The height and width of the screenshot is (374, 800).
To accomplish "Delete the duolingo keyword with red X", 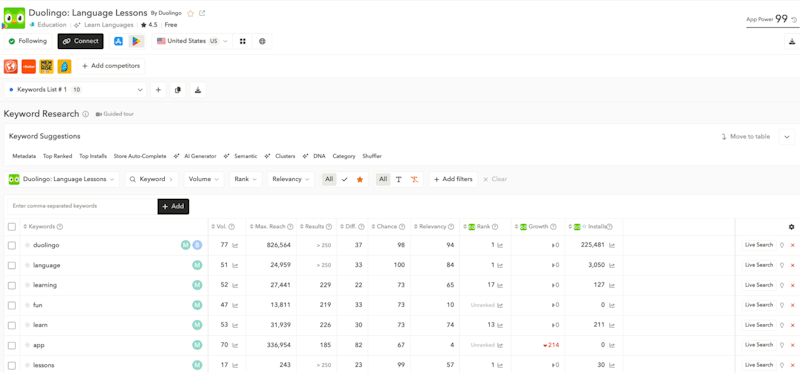I will (792, 245).
